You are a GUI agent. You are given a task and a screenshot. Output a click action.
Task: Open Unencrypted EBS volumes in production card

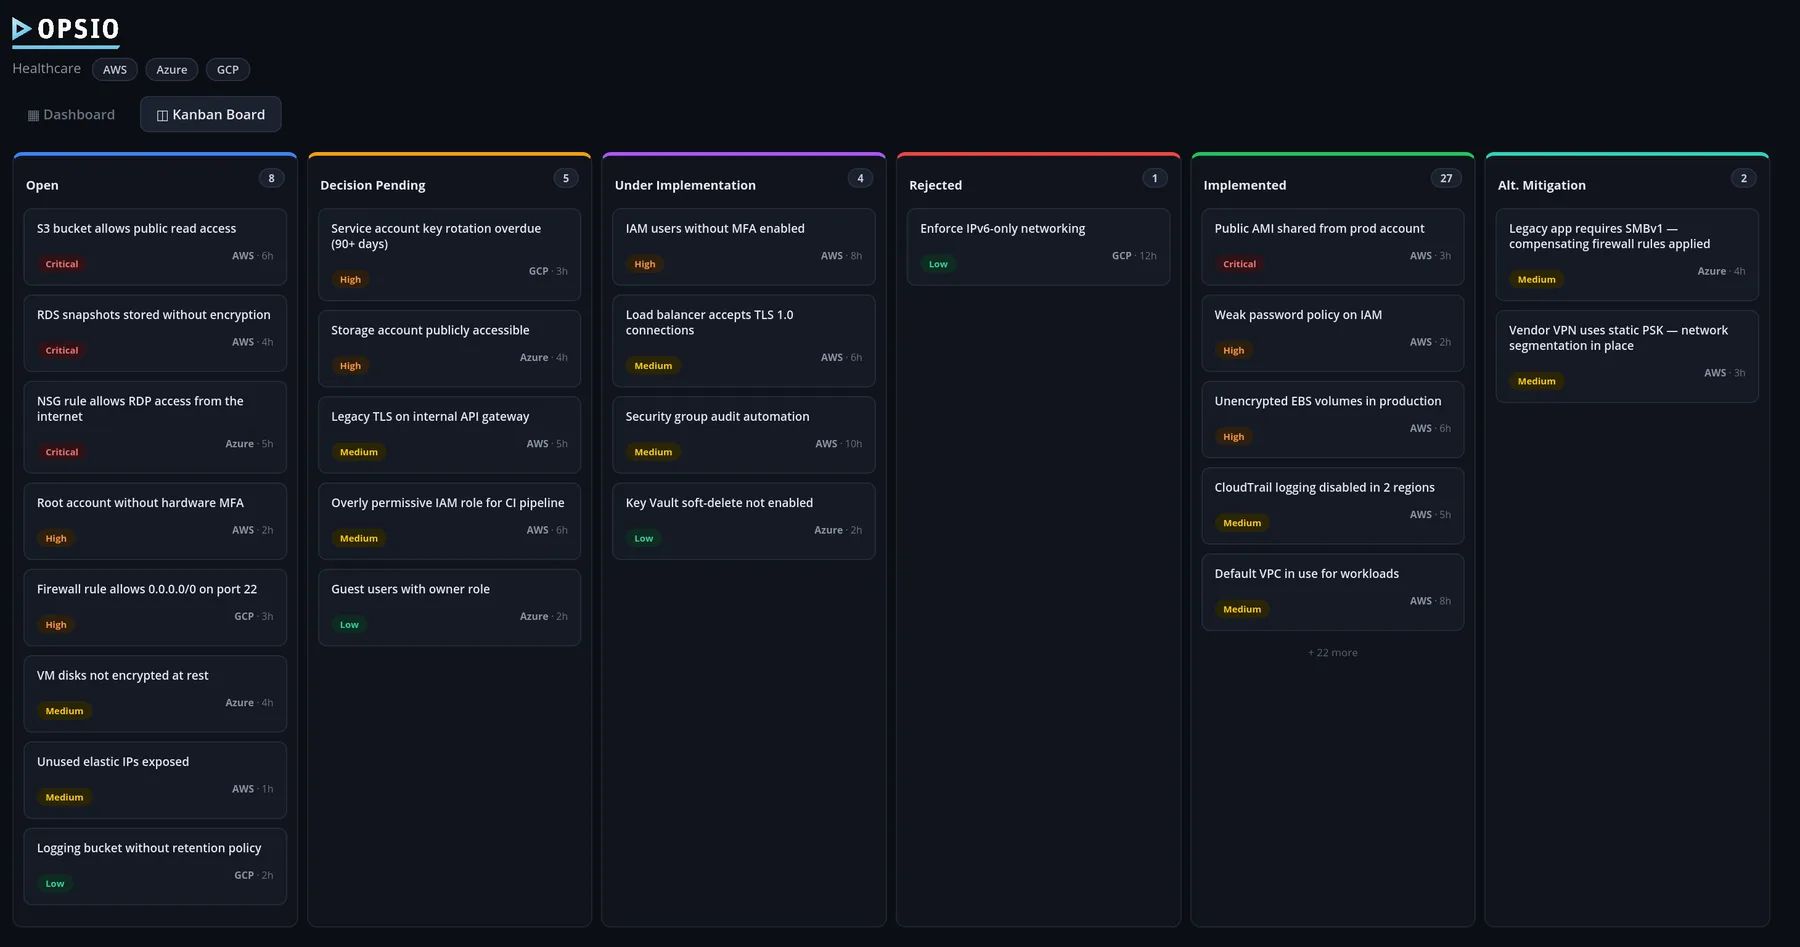(x=1333, y=419)
